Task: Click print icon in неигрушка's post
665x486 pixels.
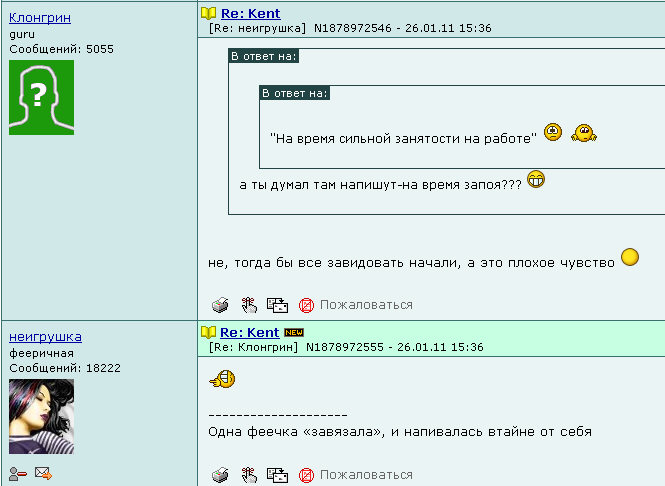Action: click(x=220, y=475)
